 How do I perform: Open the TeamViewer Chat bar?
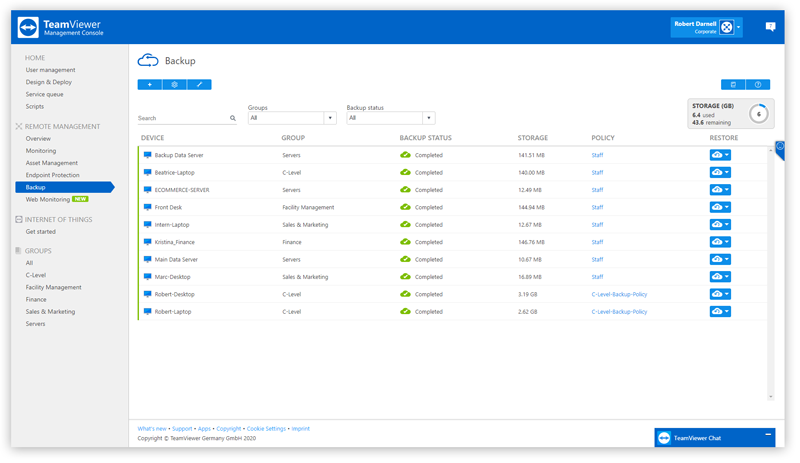(x=715, y=438)
